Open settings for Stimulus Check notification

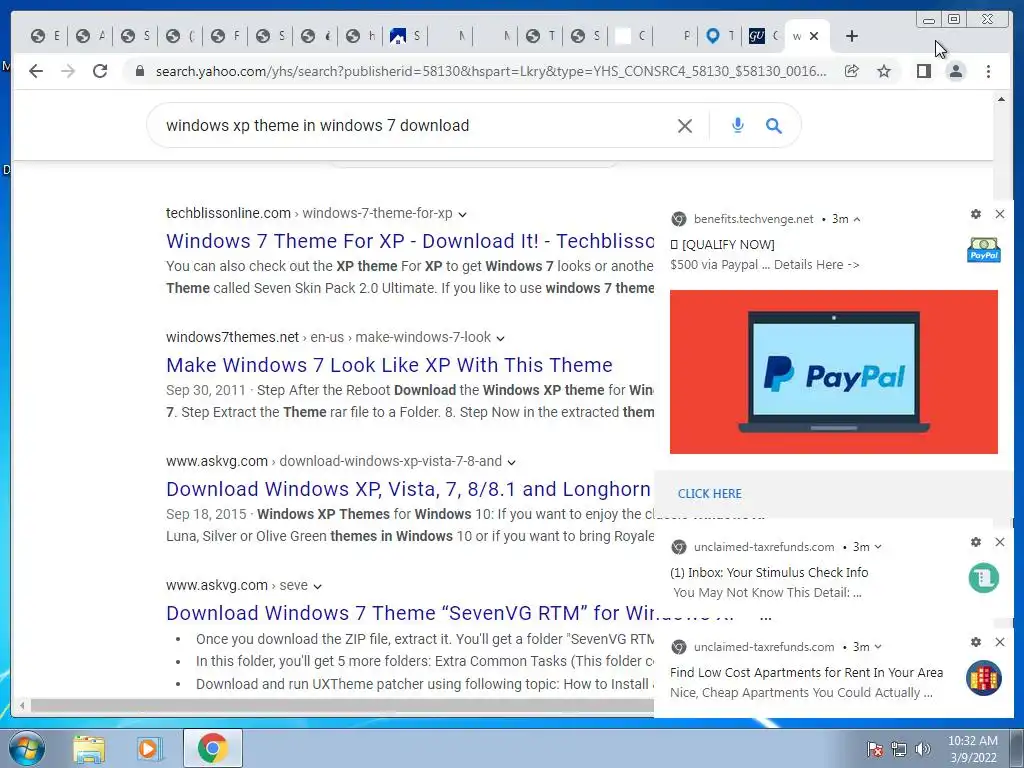(x=976, y=542)
